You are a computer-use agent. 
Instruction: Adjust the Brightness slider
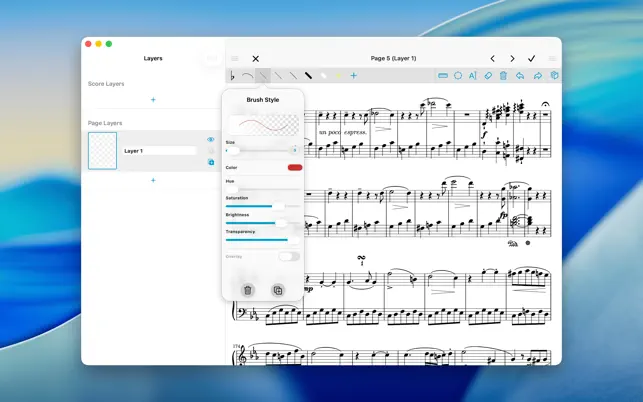point(263,223)
